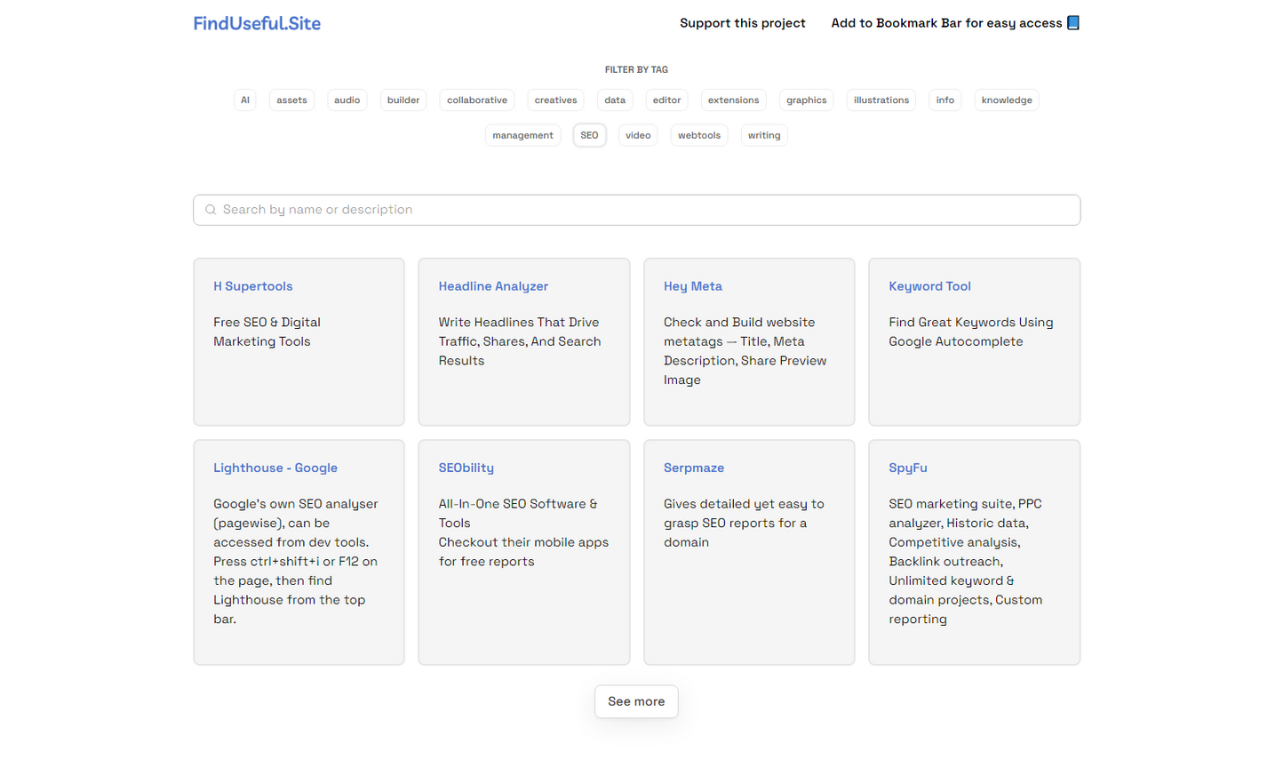Click 'Write Headlines That Drive Traffic' description
1270x760 pixels.
(x=520, y=341)
